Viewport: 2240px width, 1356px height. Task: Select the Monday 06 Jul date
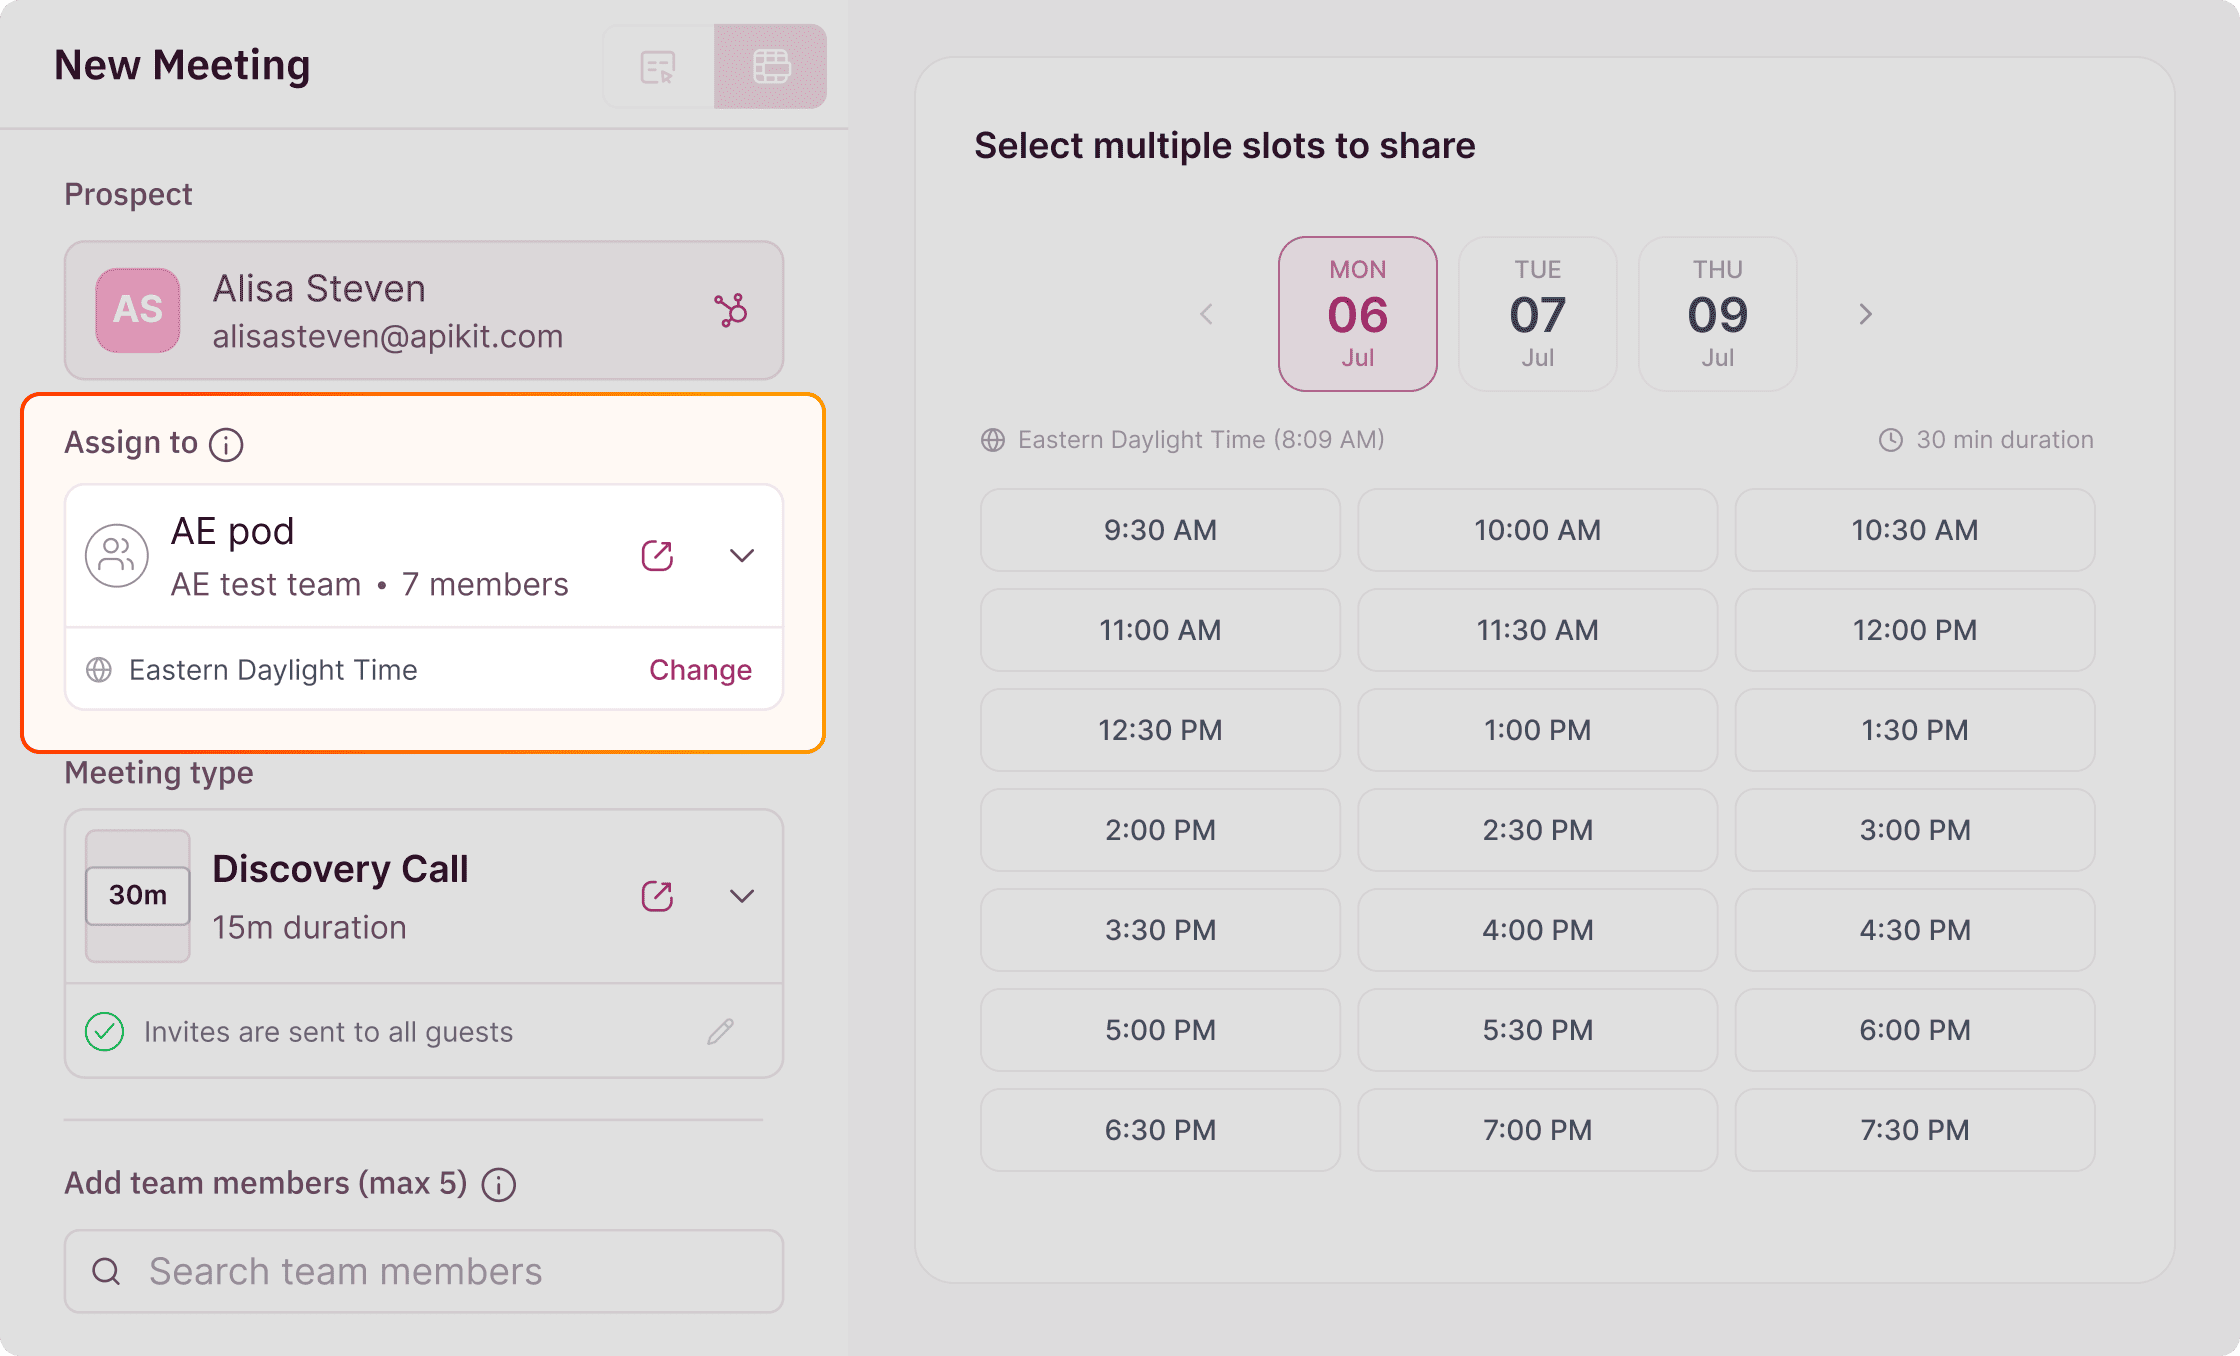[1358, 314]
